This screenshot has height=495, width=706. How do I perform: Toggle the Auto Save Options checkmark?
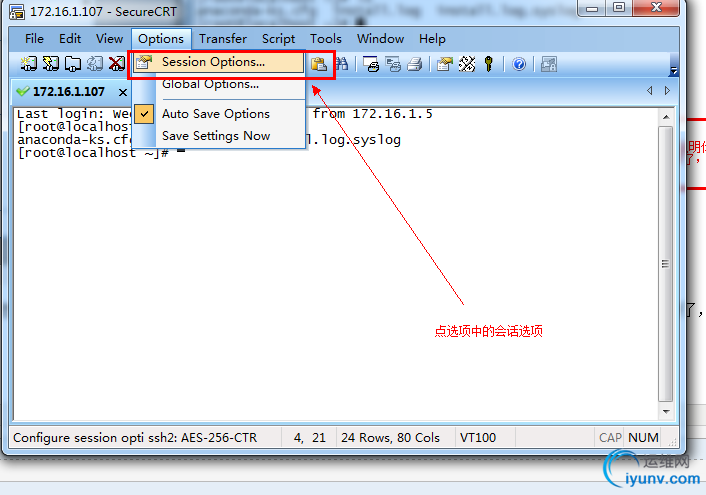click(x=144, y=114)
